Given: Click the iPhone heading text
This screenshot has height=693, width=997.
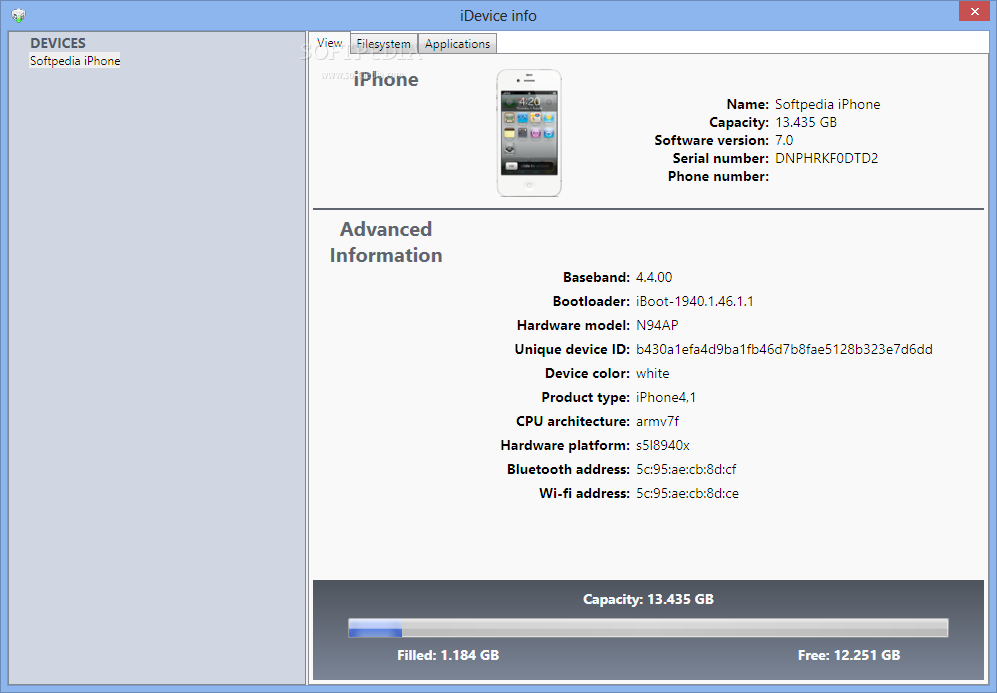Looking at the screenshot, I should coord(386,79).
